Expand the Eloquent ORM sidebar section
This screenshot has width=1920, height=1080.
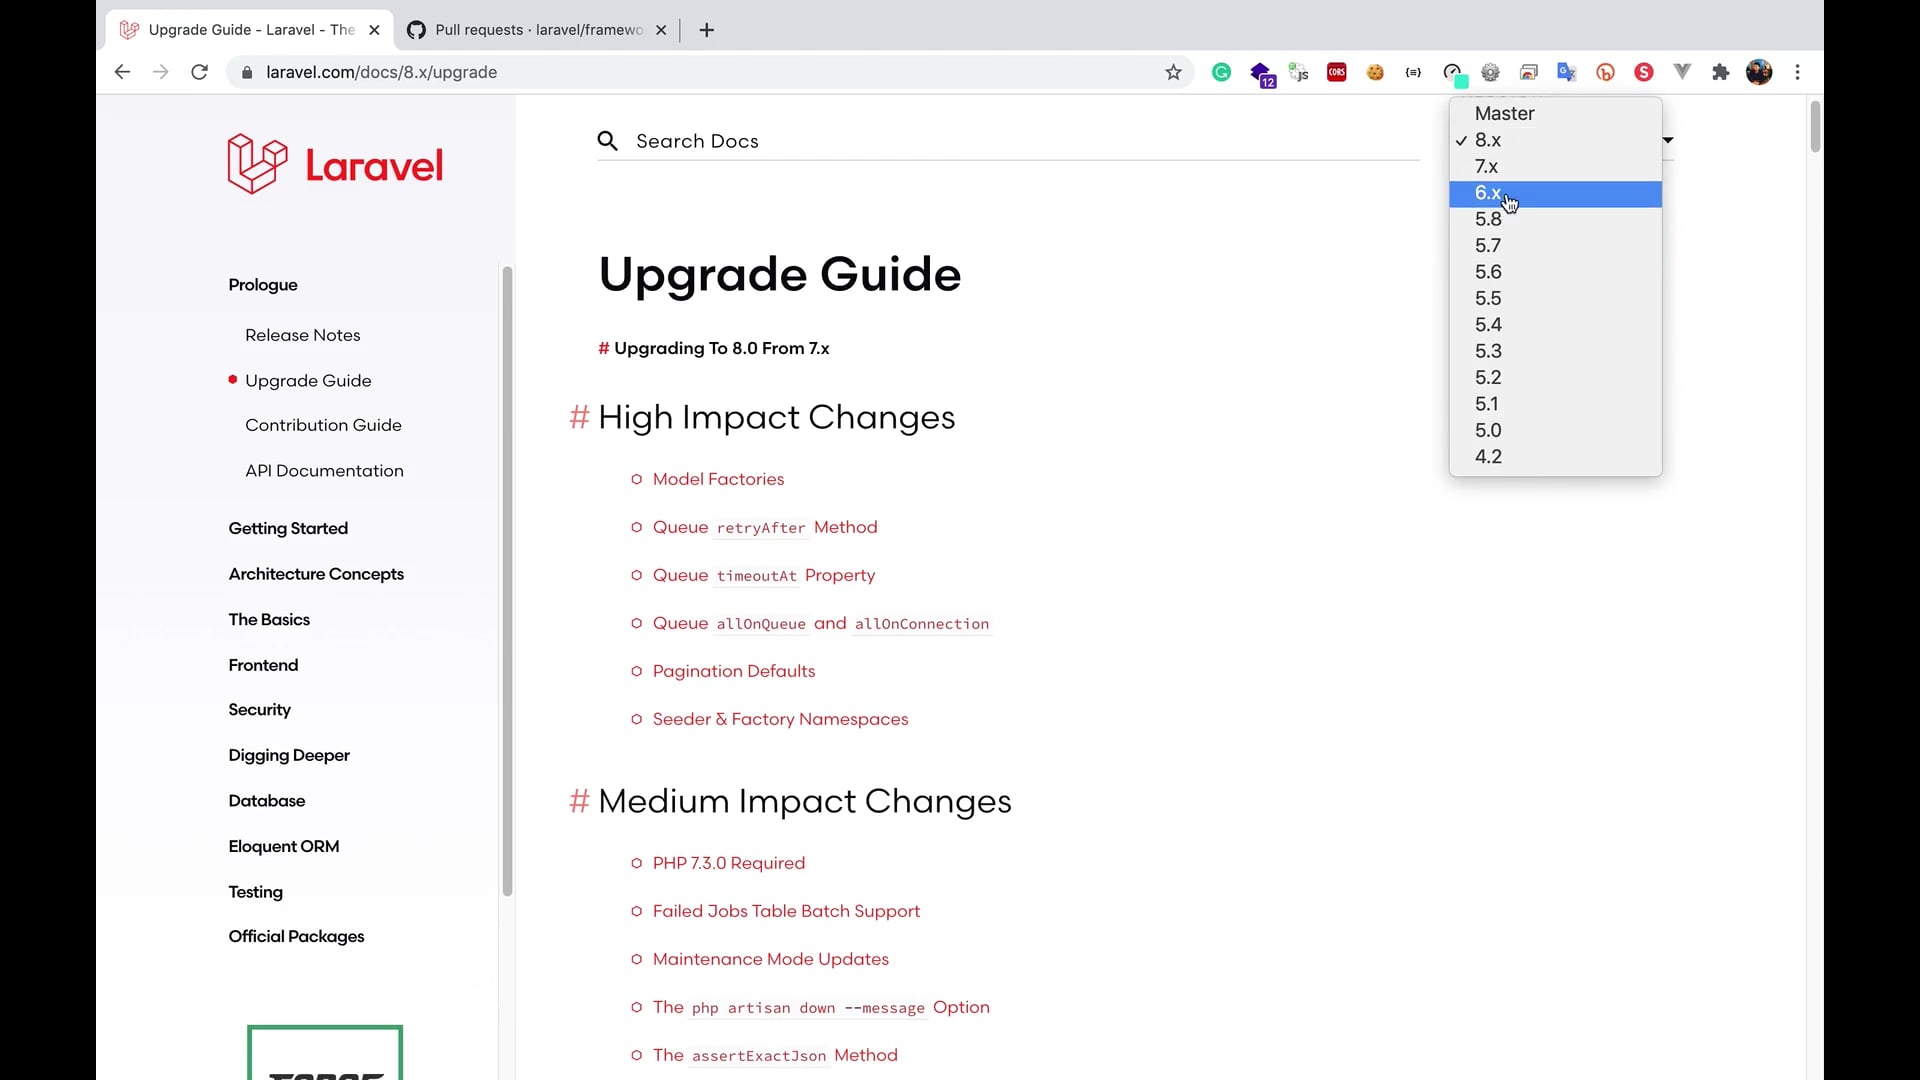(x=284, y=846)
